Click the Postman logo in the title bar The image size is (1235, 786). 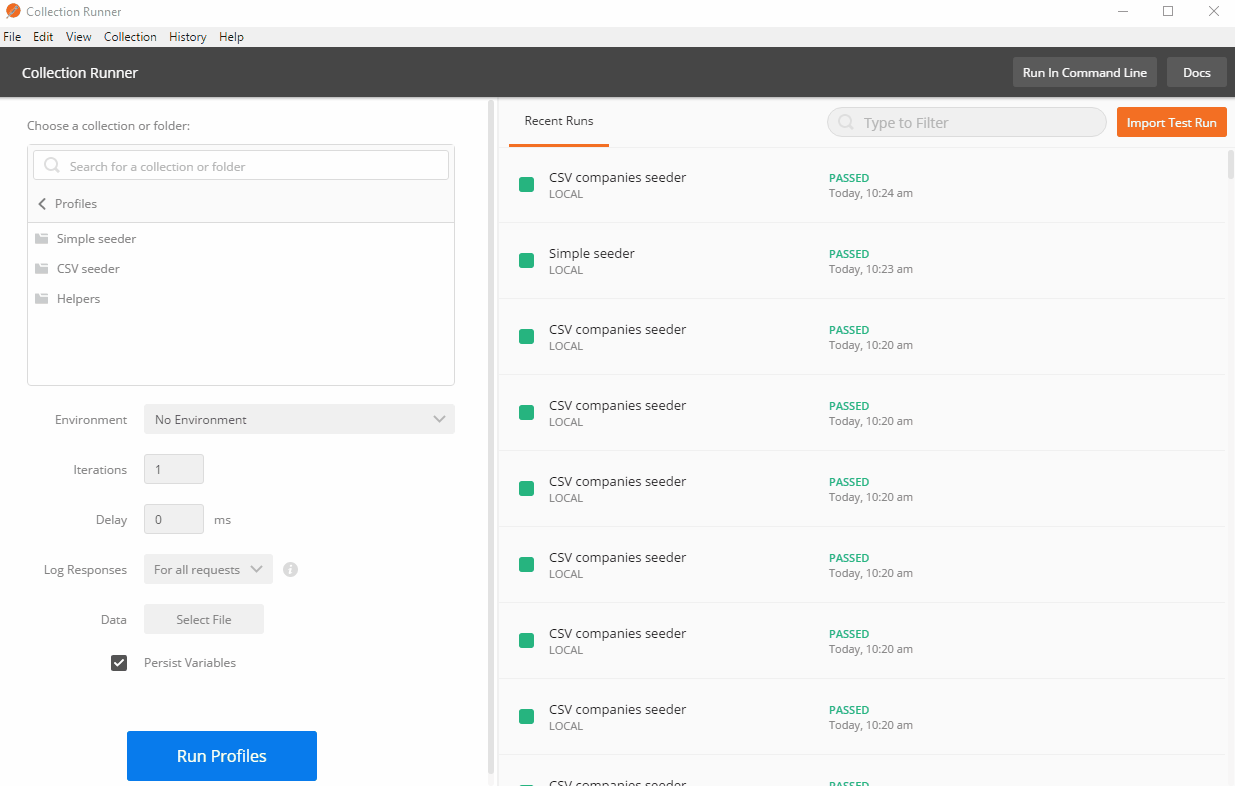[11, 11]
